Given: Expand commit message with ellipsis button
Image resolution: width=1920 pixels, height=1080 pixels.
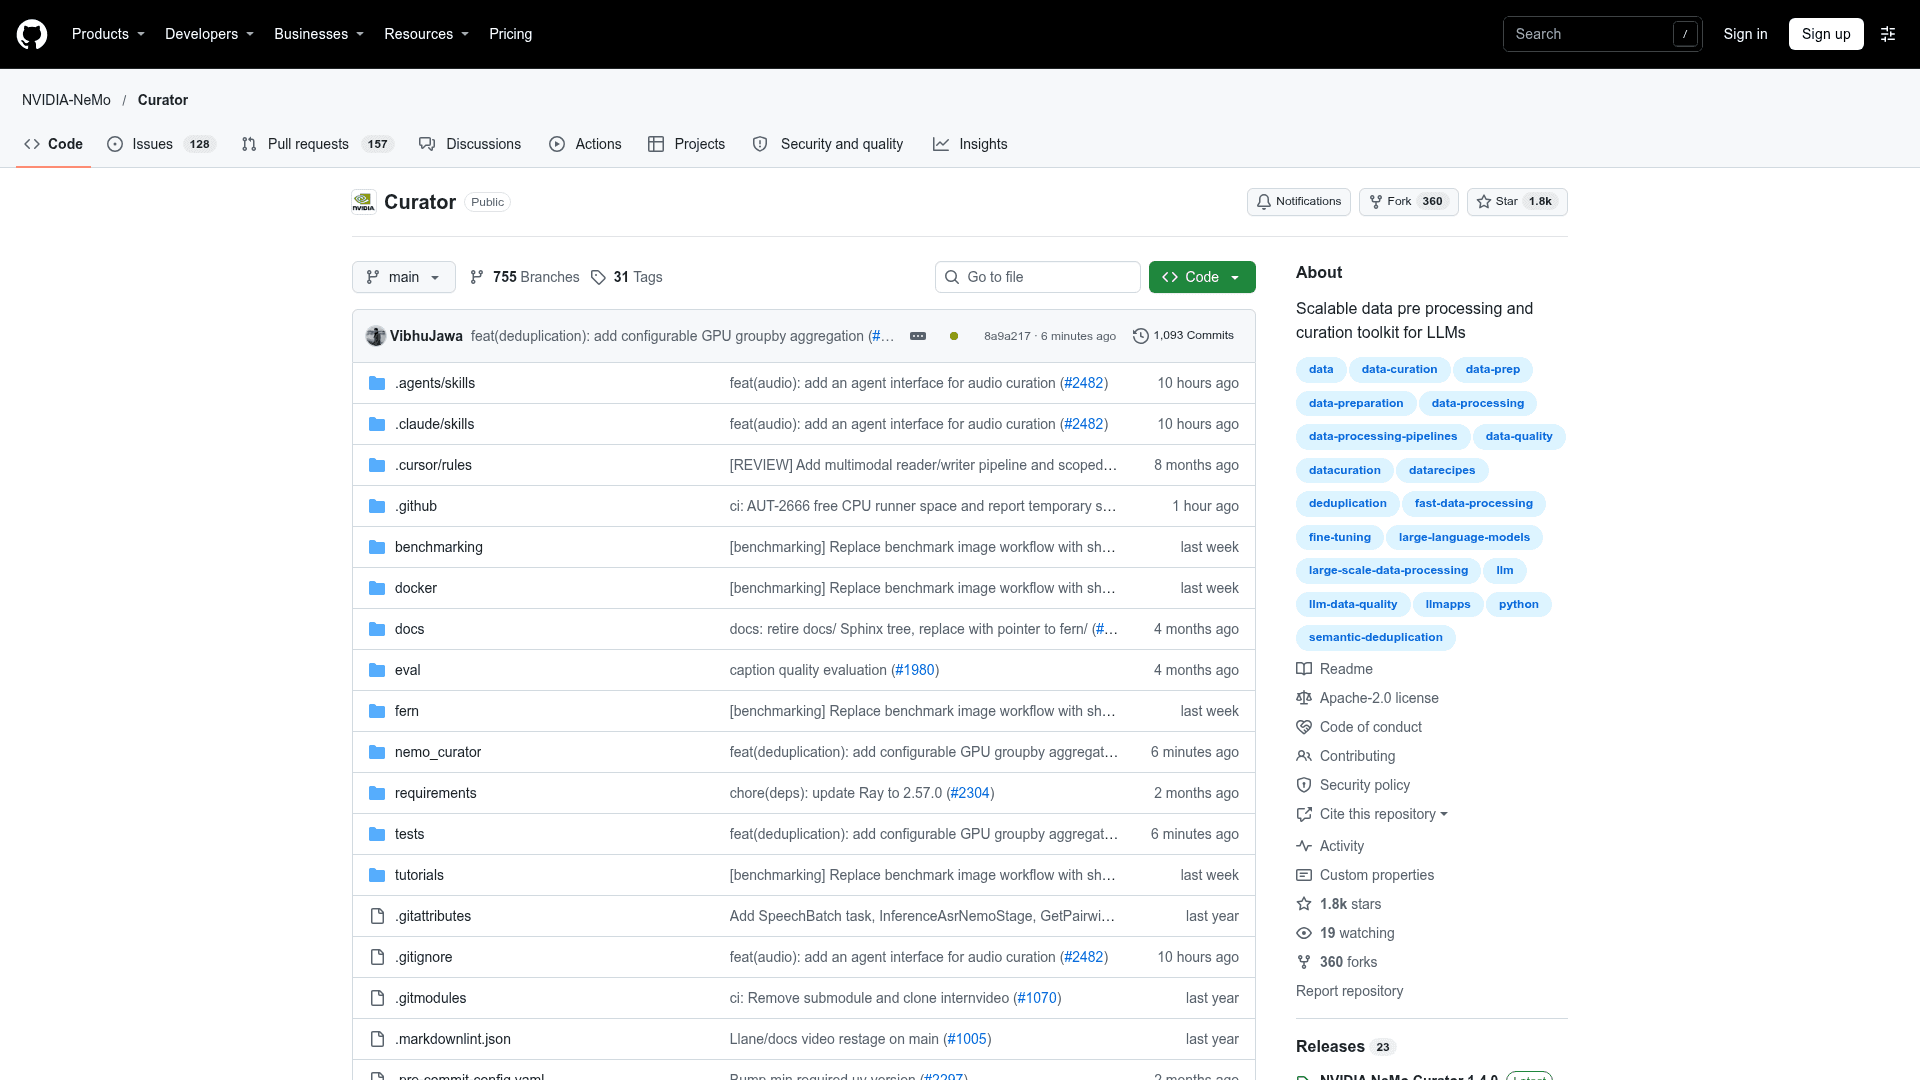Looking at the screenshot, I should point(918,336).
